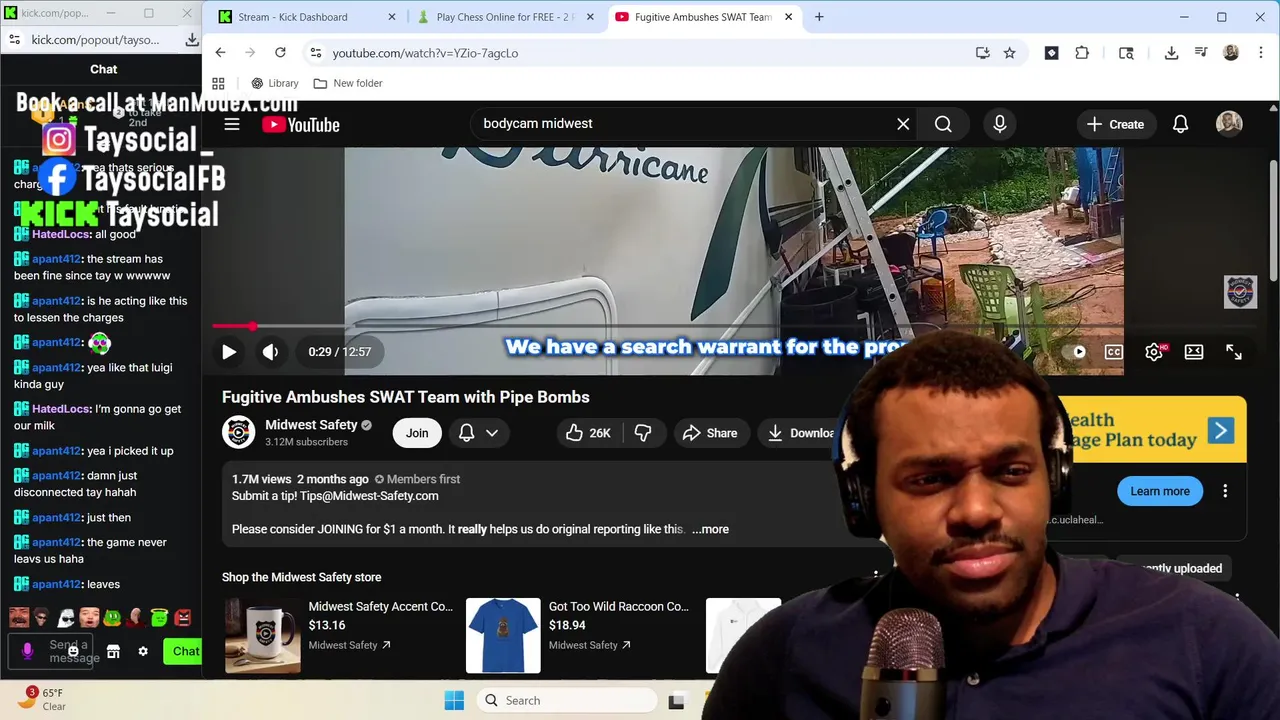Download the video
This screenshot has height=720, width=1280.
click(800, 433)
